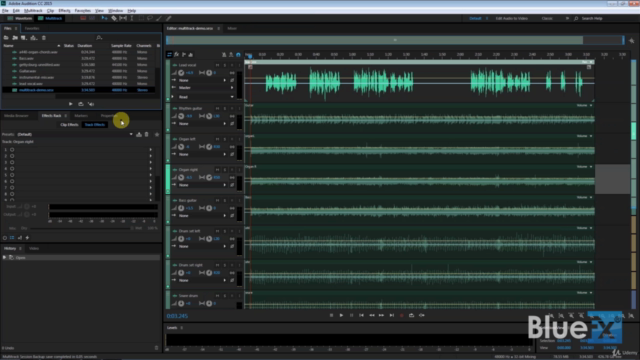This screenshot has height=360, width=640.
Task: Click the red Record button
Action: coord(402,315)
